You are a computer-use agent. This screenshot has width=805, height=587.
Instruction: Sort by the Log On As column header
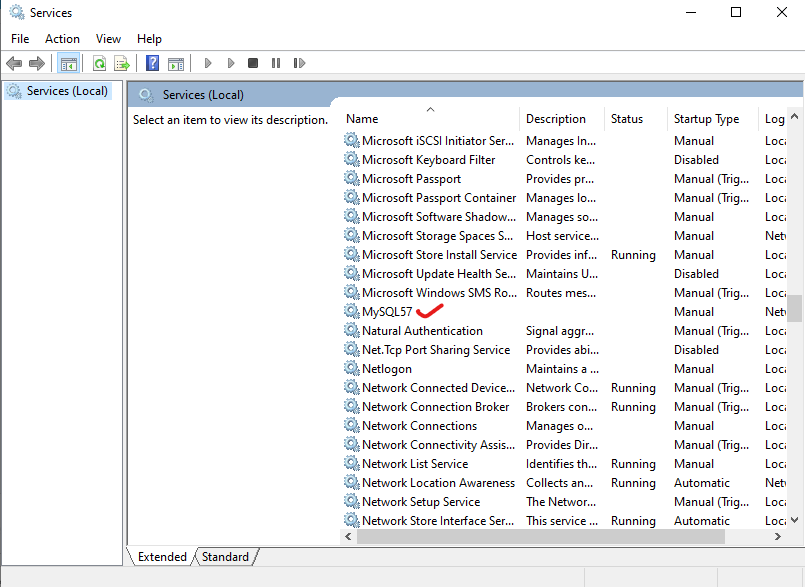tap(773, 119)
